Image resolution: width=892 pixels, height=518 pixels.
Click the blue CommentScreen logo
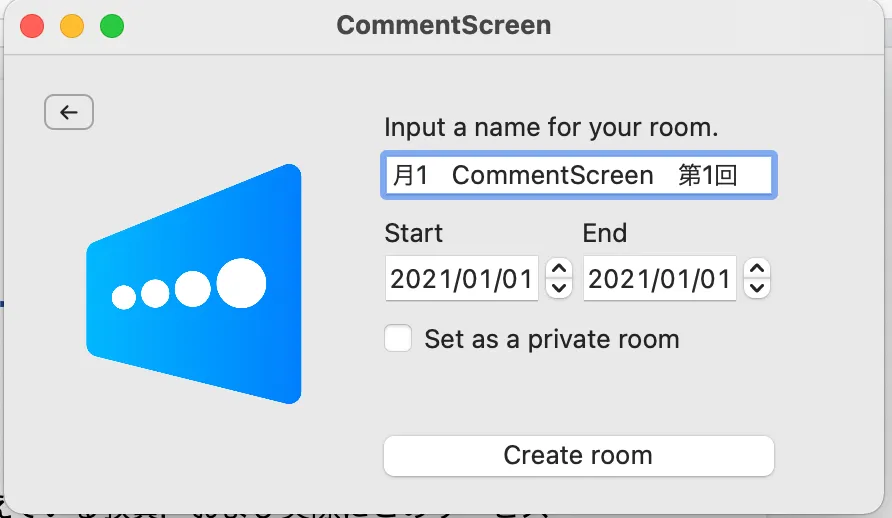pos(194,284)
